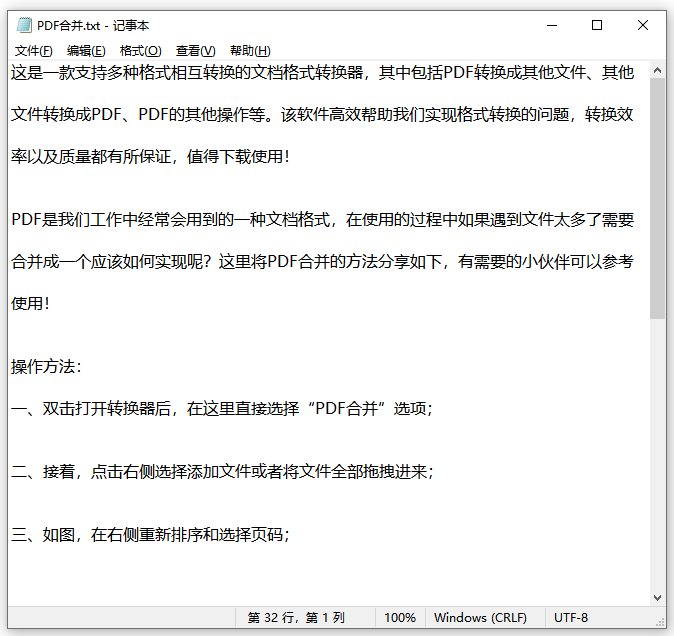
Task: Expand the 格式(O) menu
Action: point(140,51)
